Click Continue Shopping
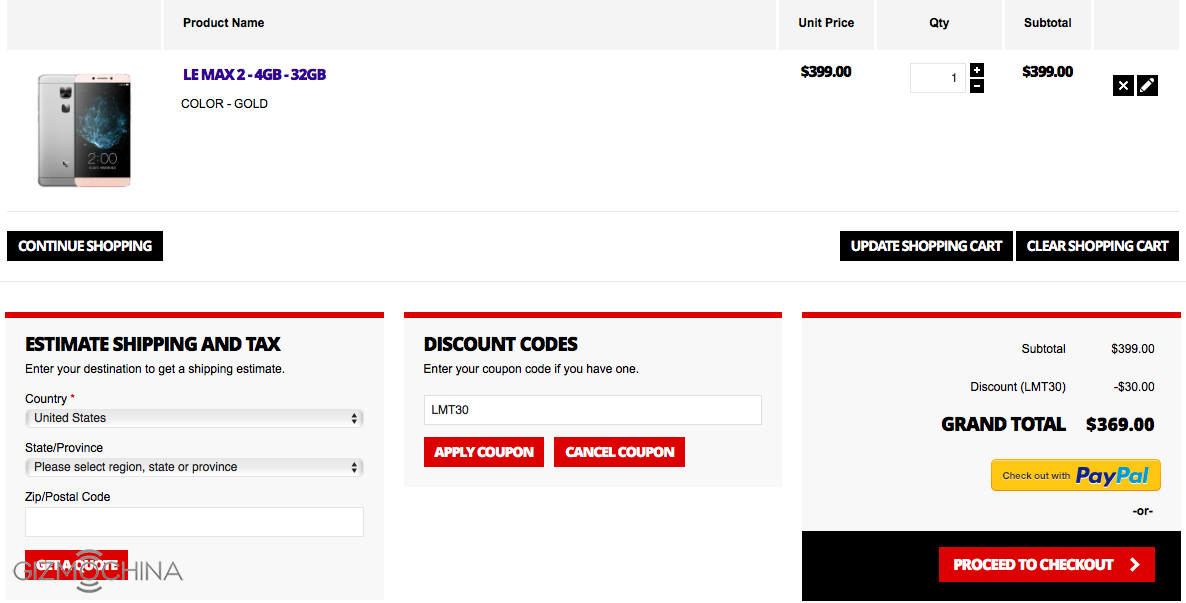Image resolution: width=1186 pixels, height=603 pixels. click(85, 246)
